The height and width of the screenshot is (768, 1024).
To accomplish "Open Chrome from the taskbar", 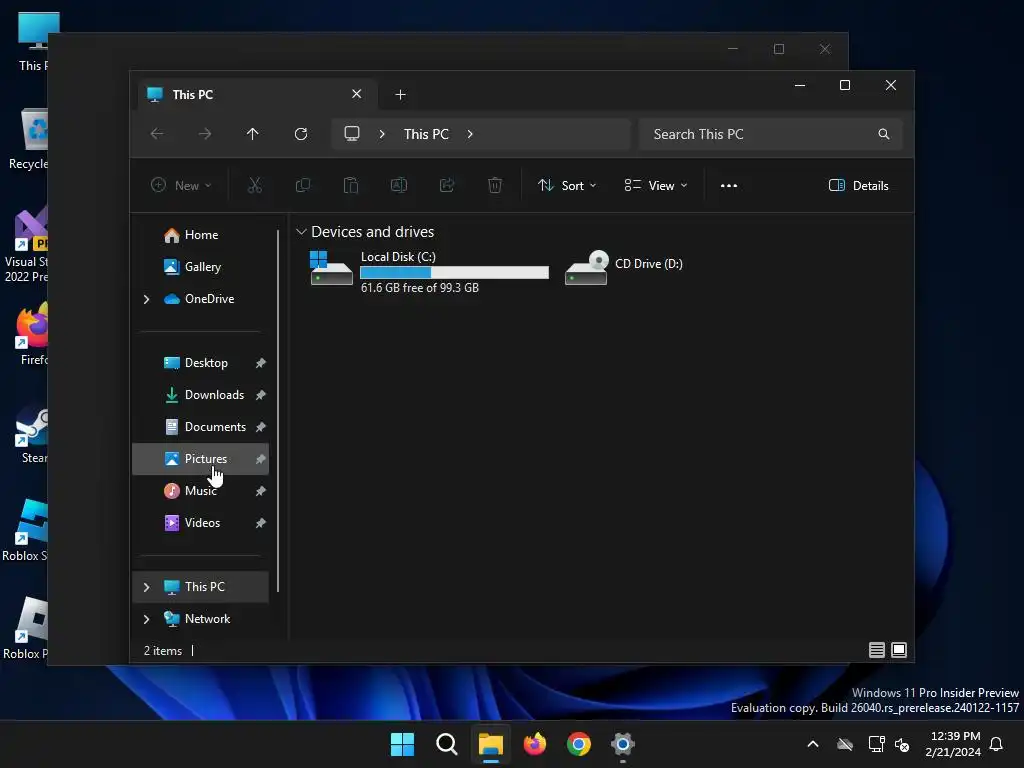I will 579,744.
